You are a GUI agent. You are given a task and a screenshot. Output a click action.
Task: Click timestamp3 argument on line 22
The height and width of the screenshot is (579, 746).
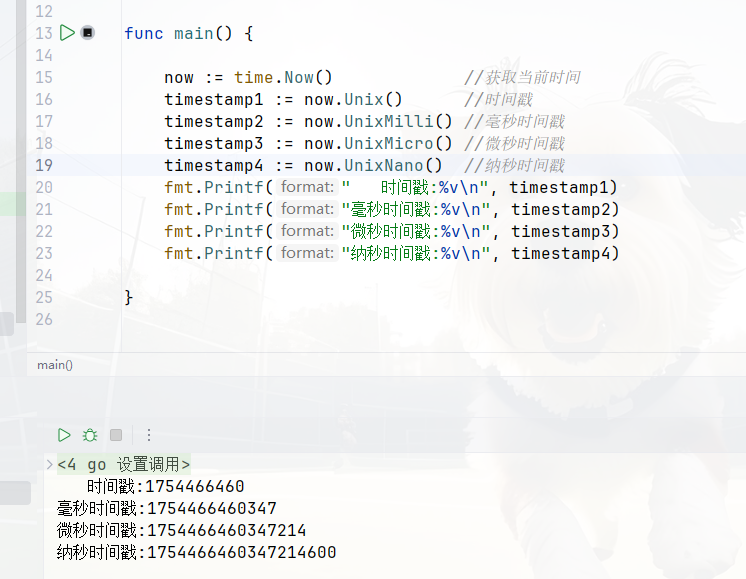point(560,231)
